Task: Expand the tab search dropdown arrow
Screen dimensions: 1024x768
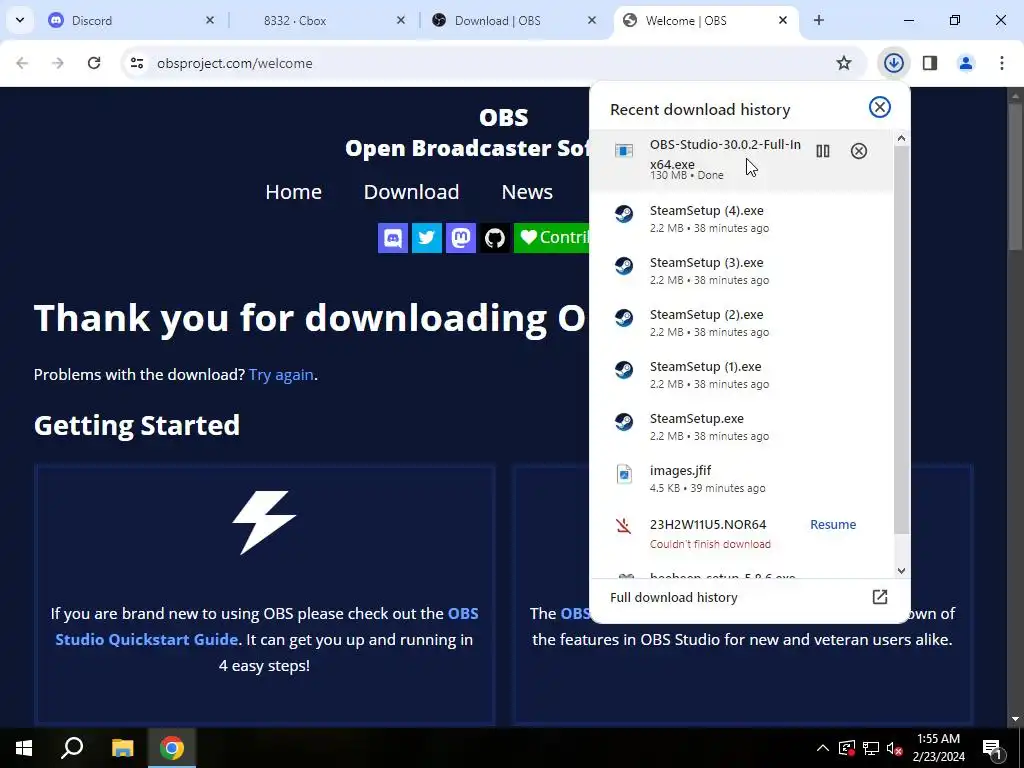Action: [20, 20]
